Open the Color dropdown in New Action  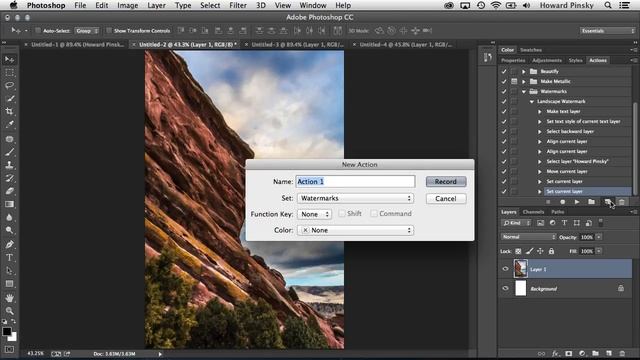355,230
